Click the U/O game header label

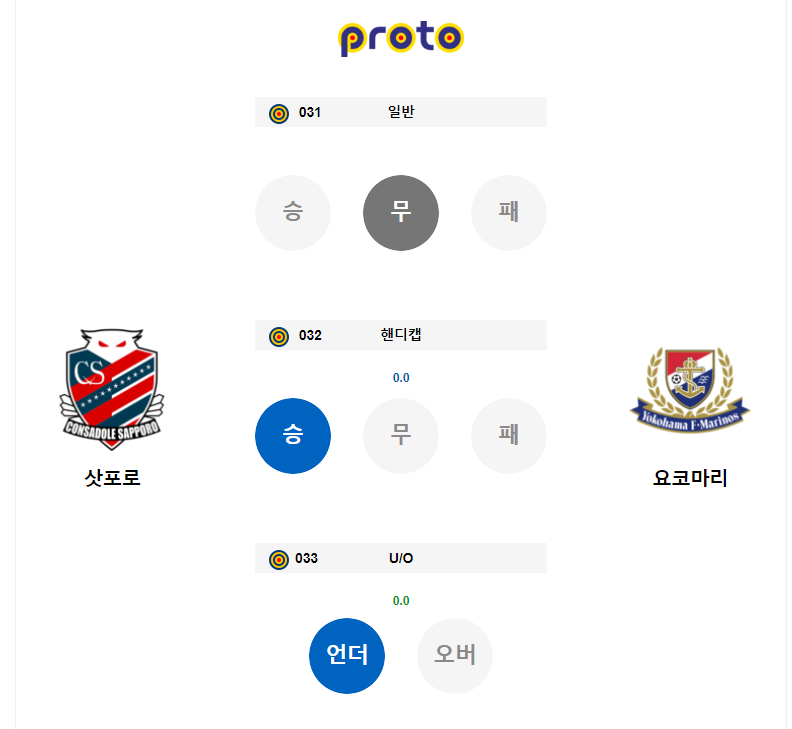coord(401,558)
